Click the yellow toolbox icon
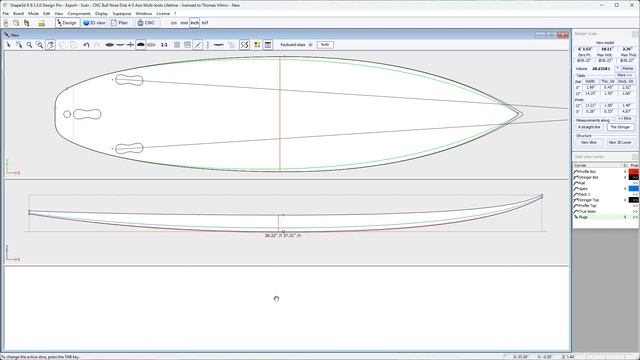The image size is (640, 360). coord(41,23)
